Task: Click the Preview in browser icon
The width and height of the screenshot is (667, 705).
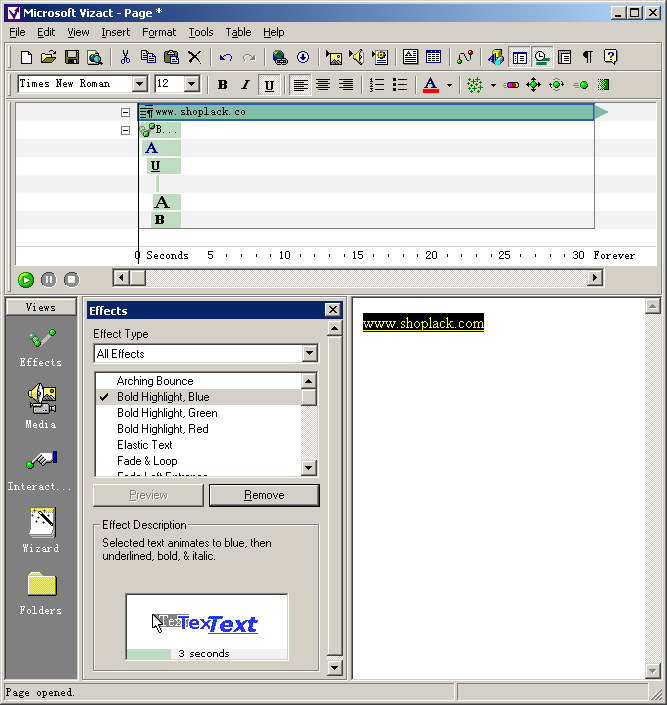Action: (x=95, y=57)
